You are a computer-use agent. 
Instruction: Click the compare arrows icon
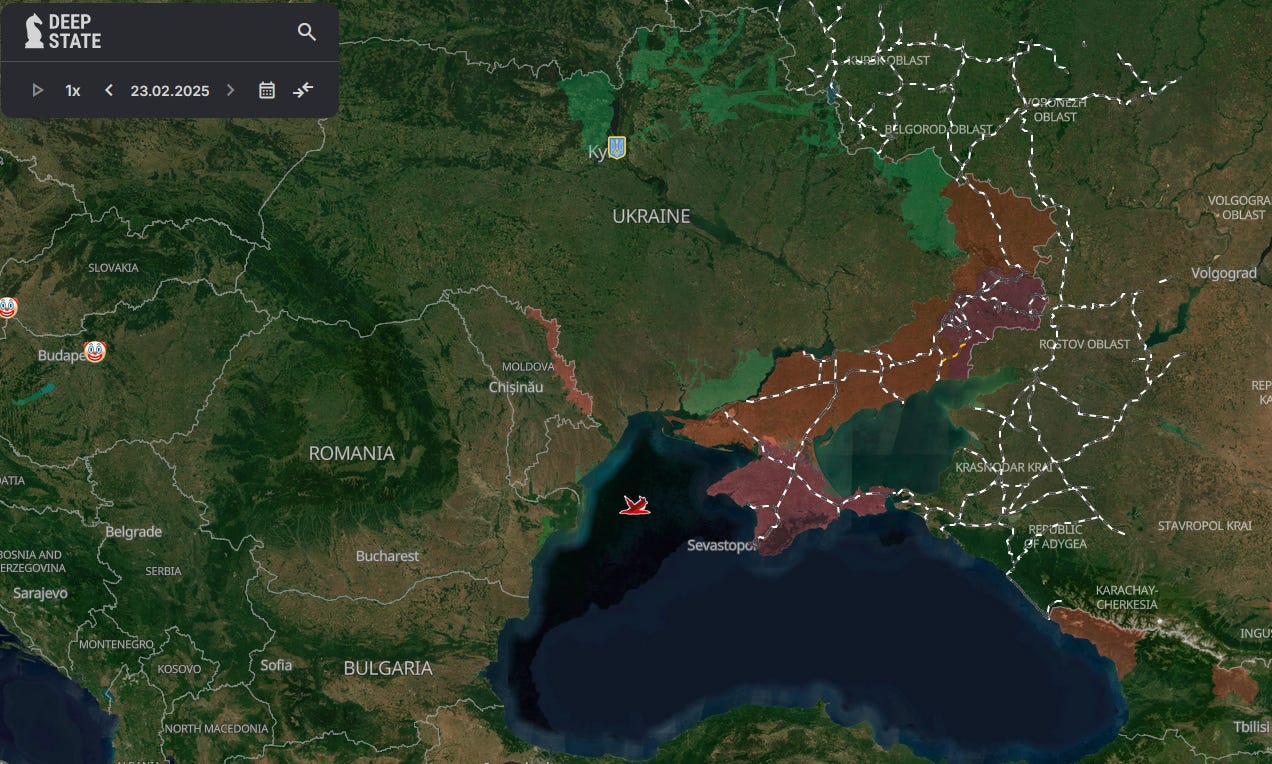(x=303, y=90)
